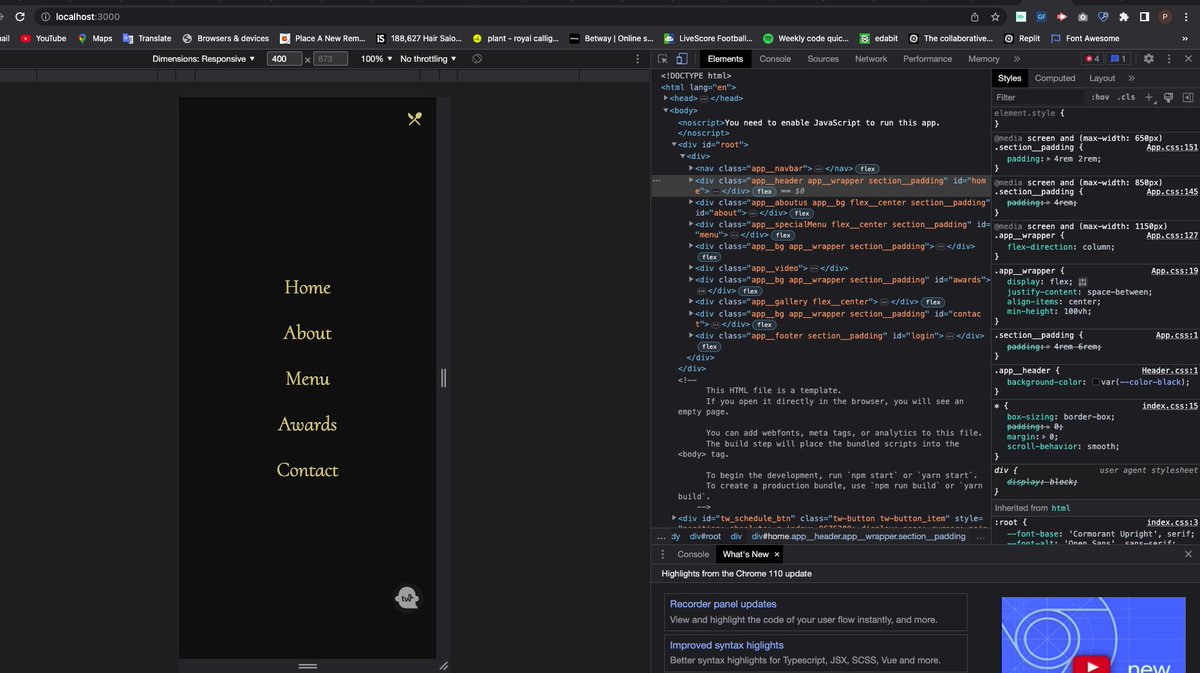The width and height of the screenshot is (1200, 673).
Task: Open the No throttling dropdown
Action: 428,59
